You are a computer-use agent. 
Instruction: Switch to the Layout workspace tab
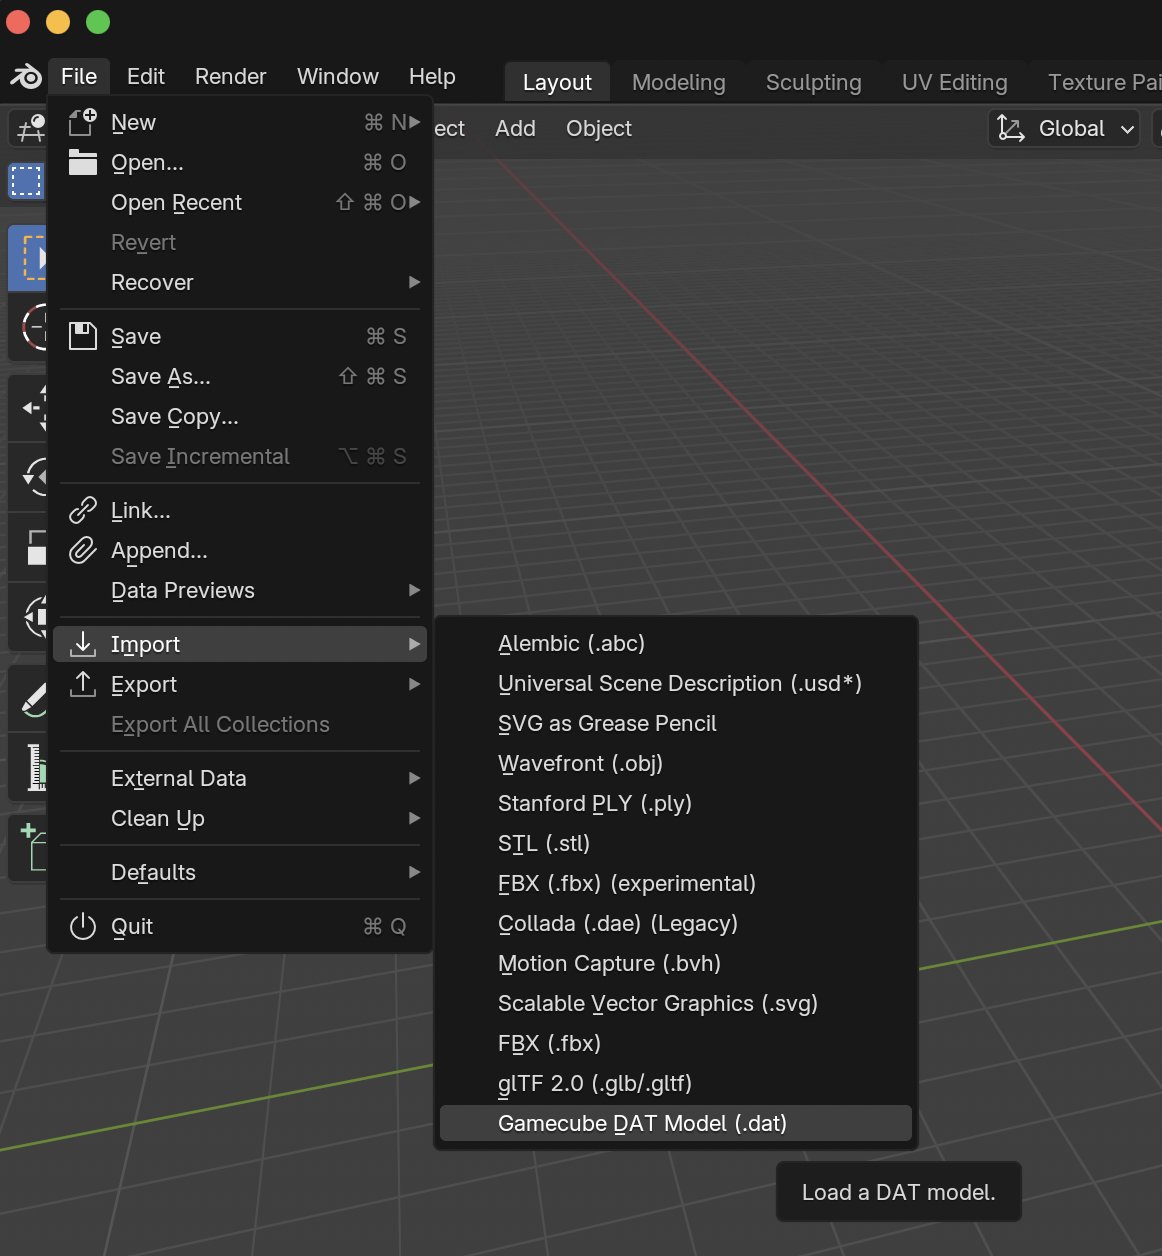tap(557, 82)
